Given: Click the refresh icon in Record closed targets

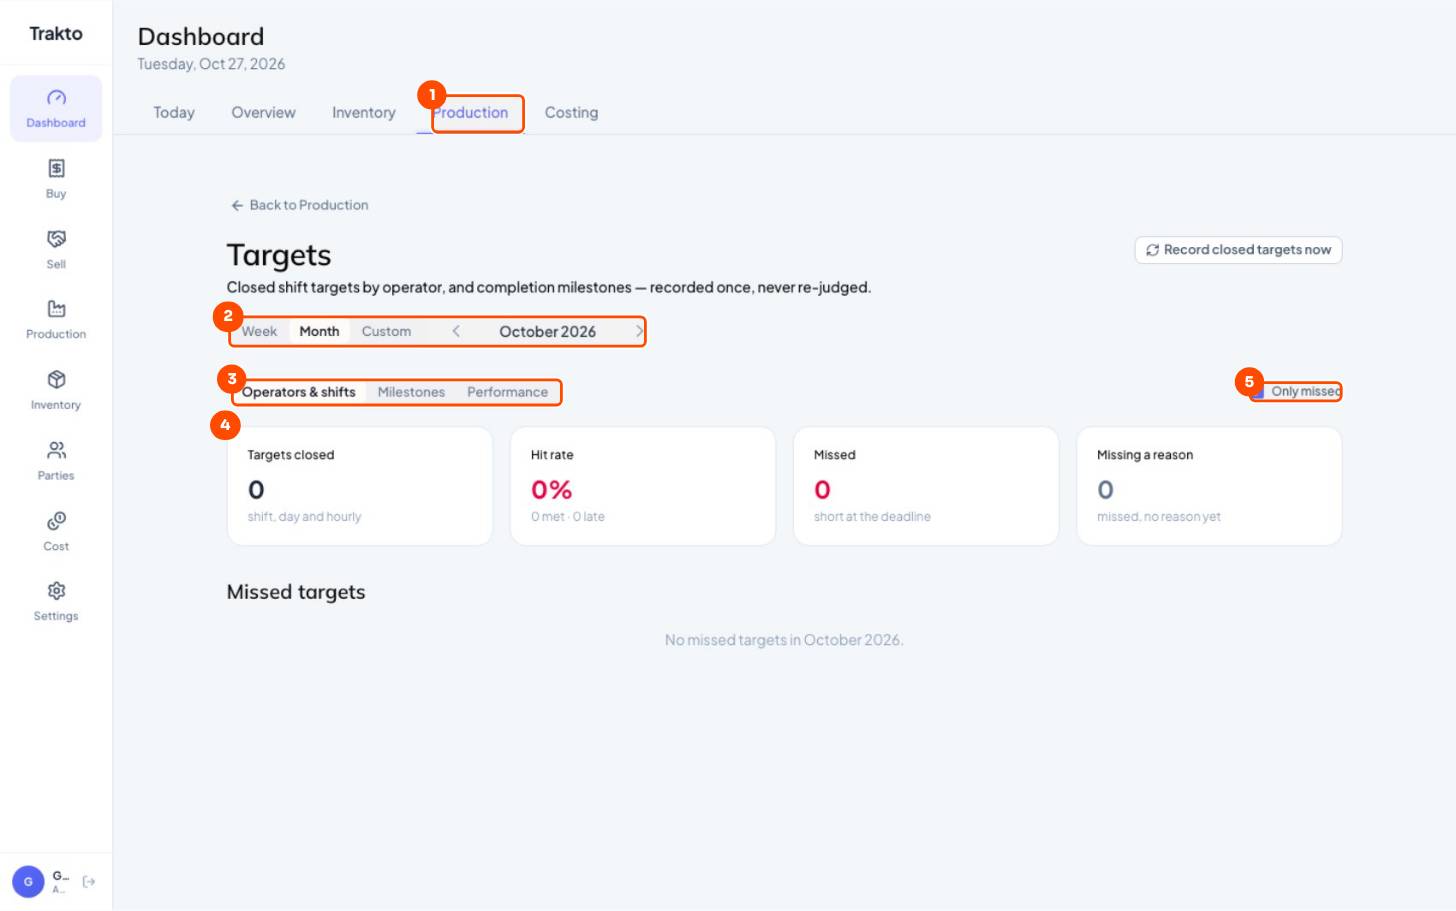Looking at the screenshot, I should point(1152,250).
